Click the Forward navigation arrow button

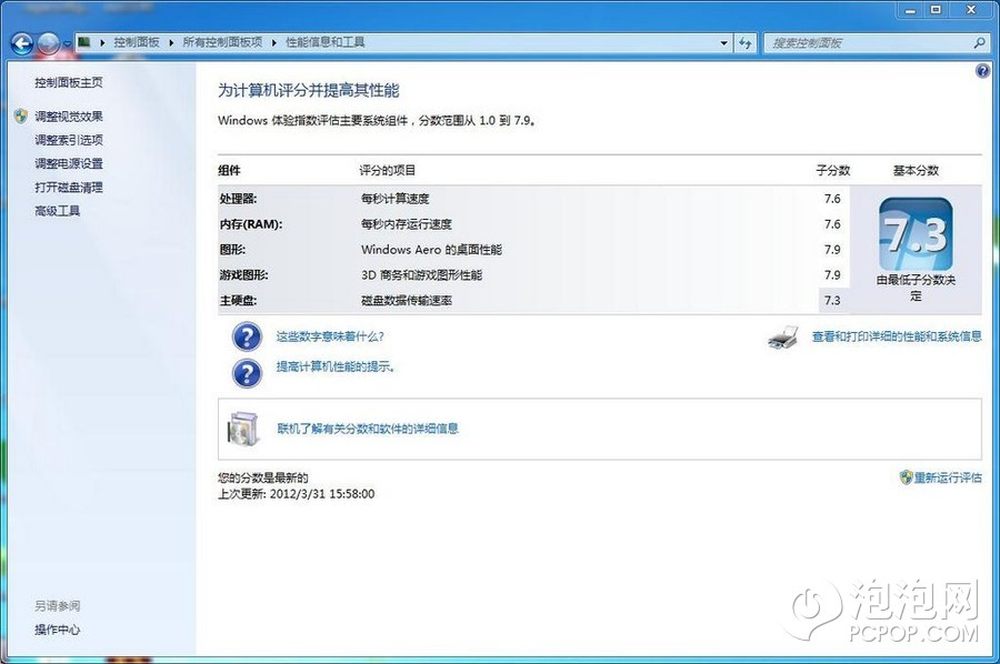click(x=48, y=43)
